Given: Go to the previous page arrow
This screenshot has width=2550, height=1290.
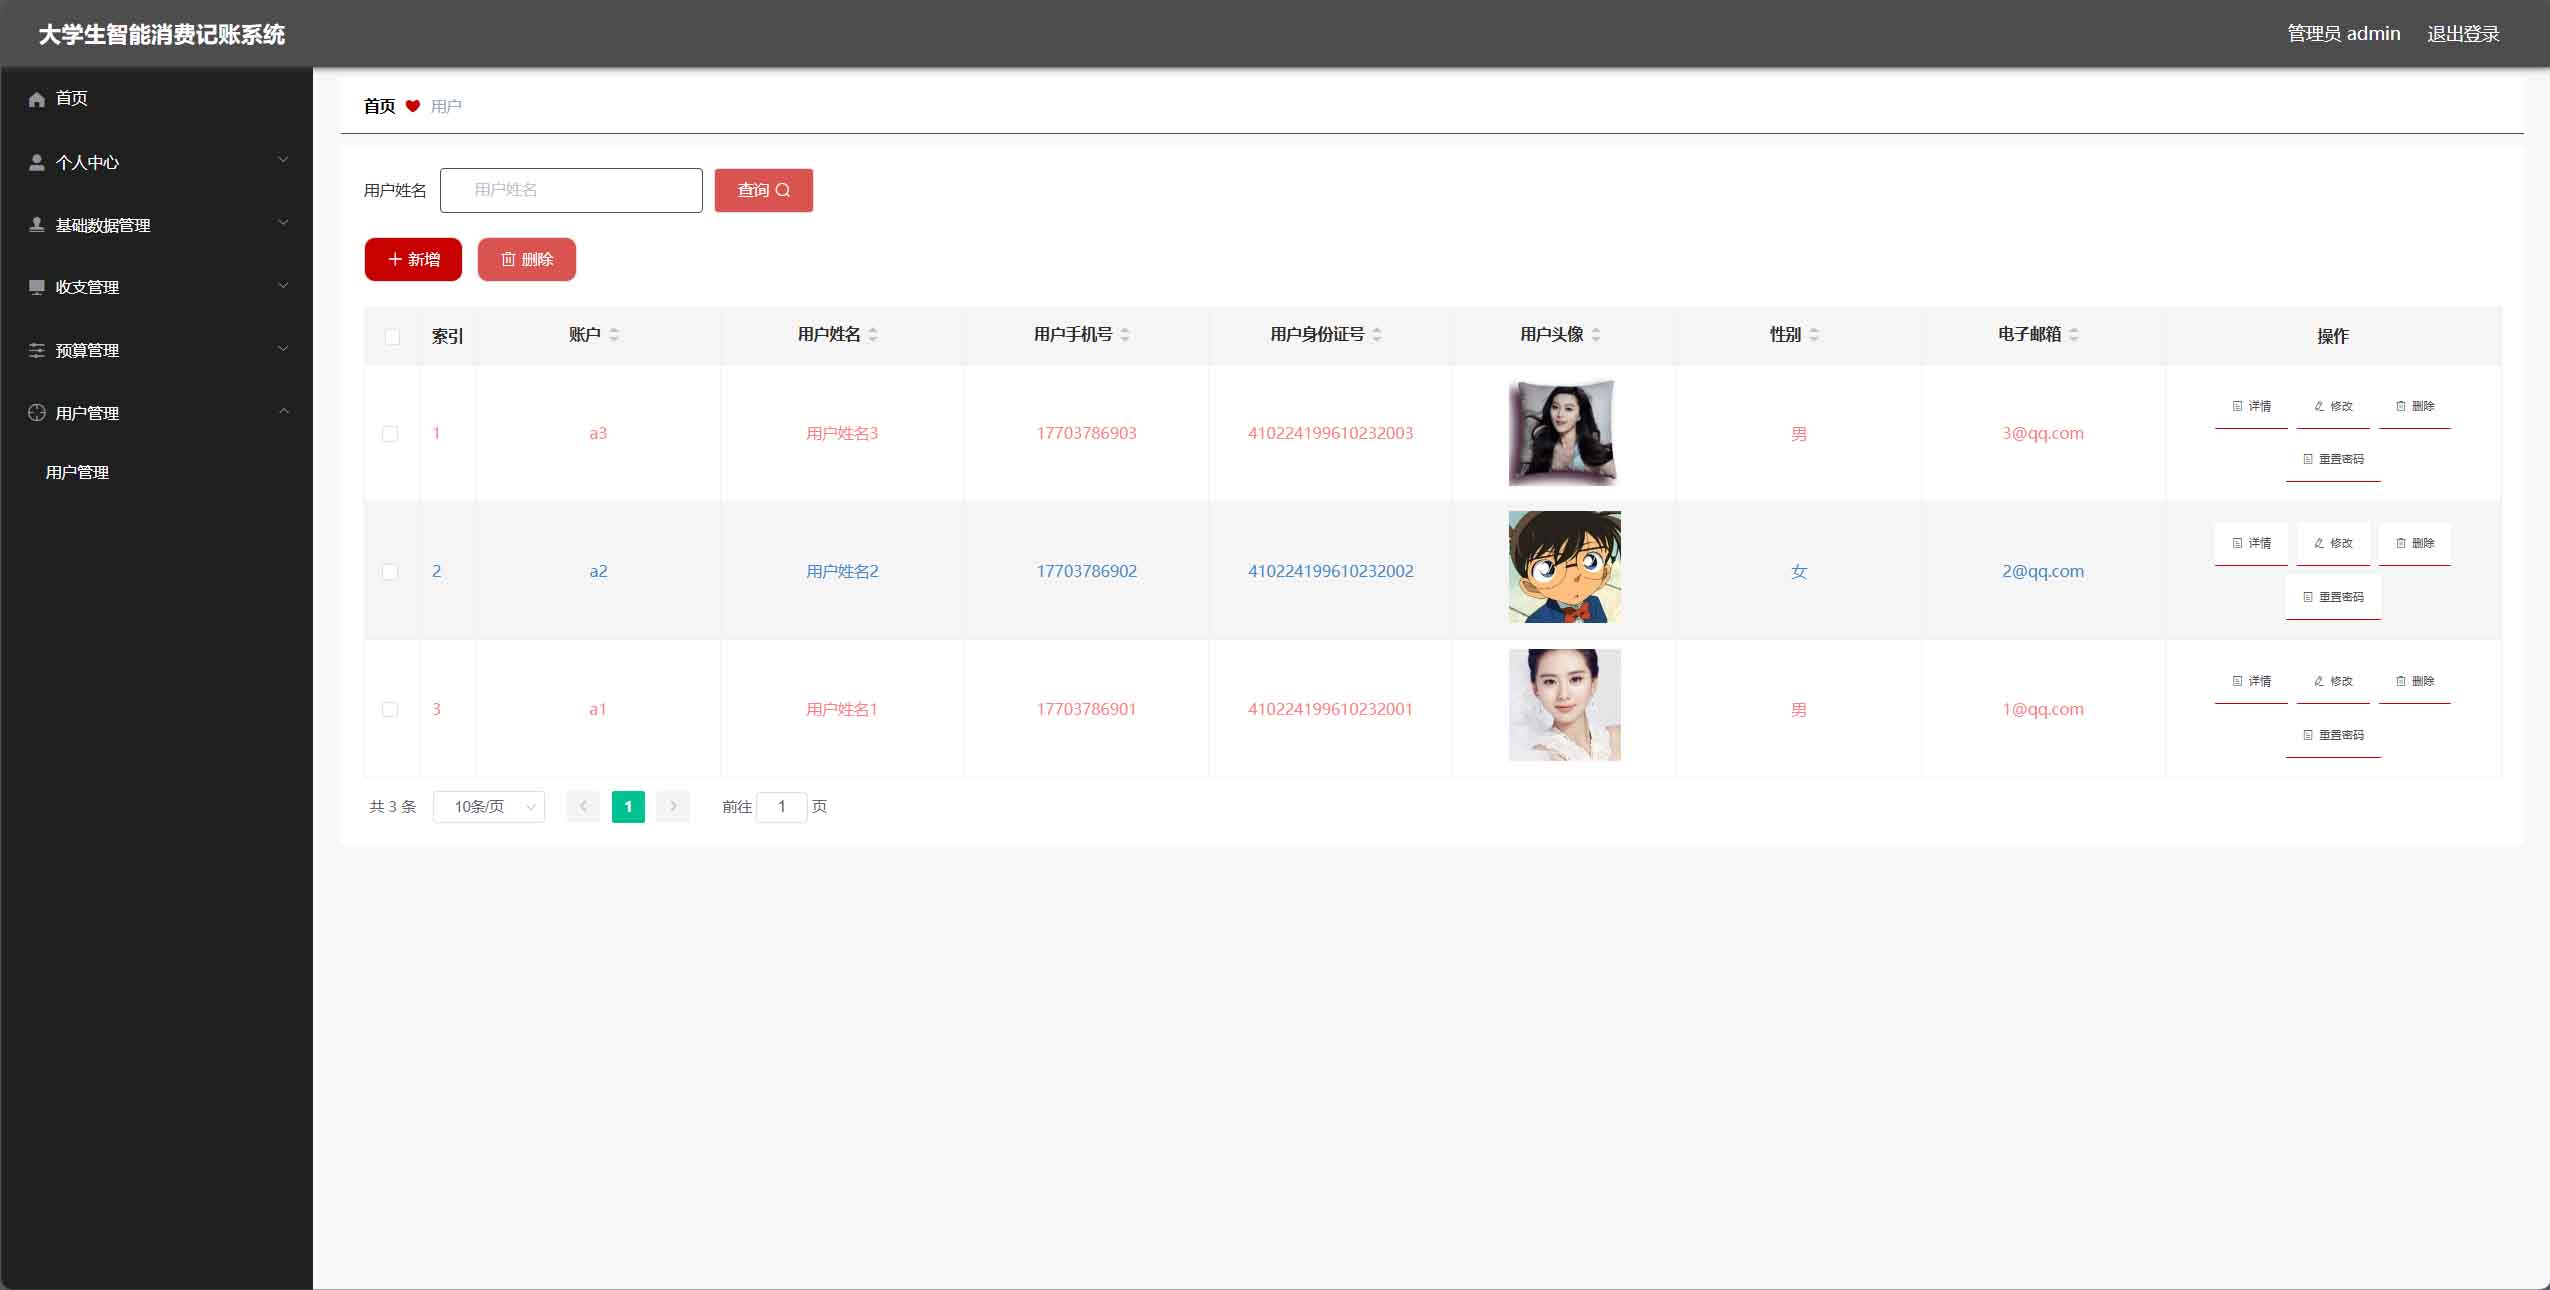Looking at the screenshot, I should 583,806.
